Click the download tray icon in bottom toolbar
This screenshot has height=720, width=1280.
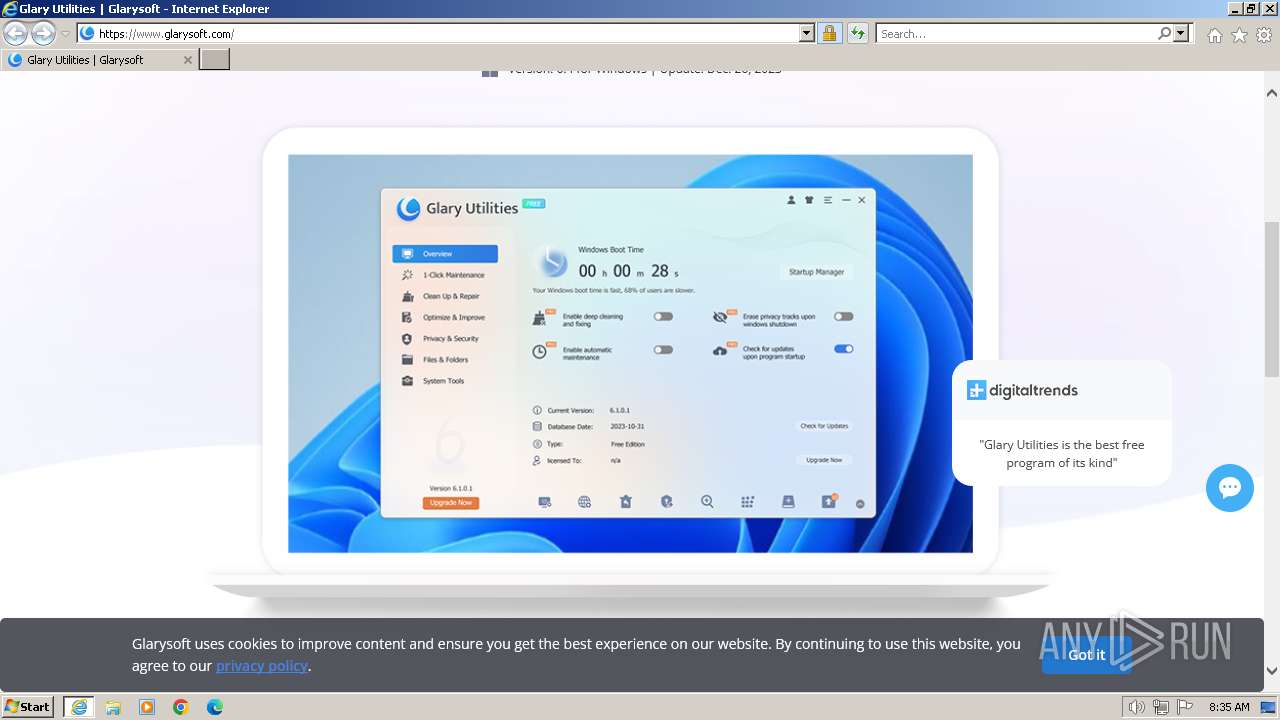pos(788,502)
